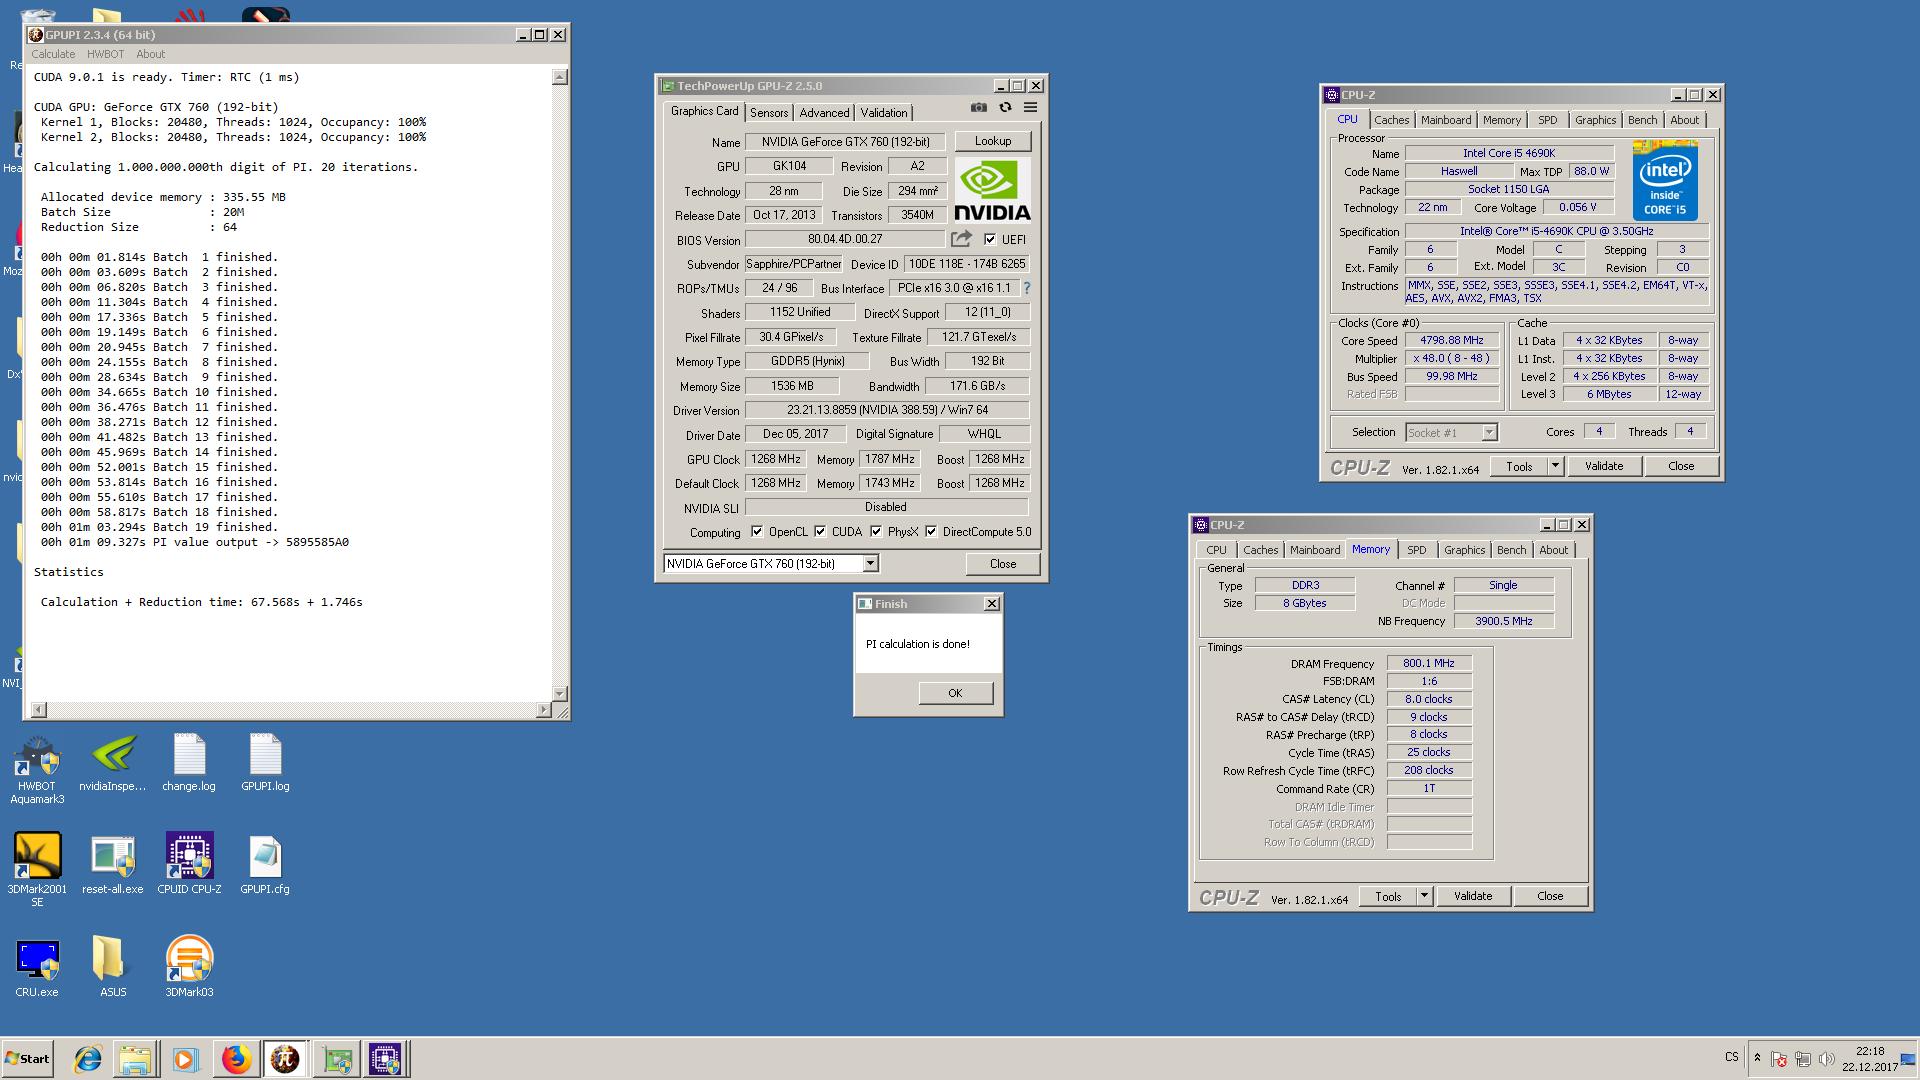The image size is (1920, 1080).
Task: Open 3DMark03 desktop icon
Action: pos(189,968)
